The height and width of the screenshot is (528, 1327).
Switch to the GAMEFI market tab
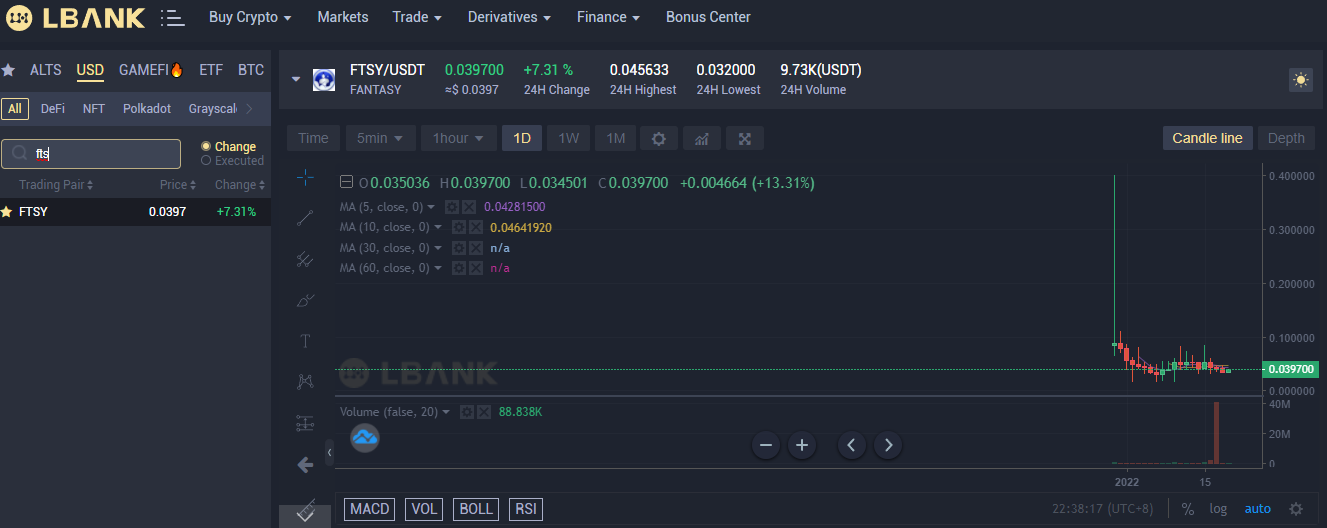[x=151, y=70]
